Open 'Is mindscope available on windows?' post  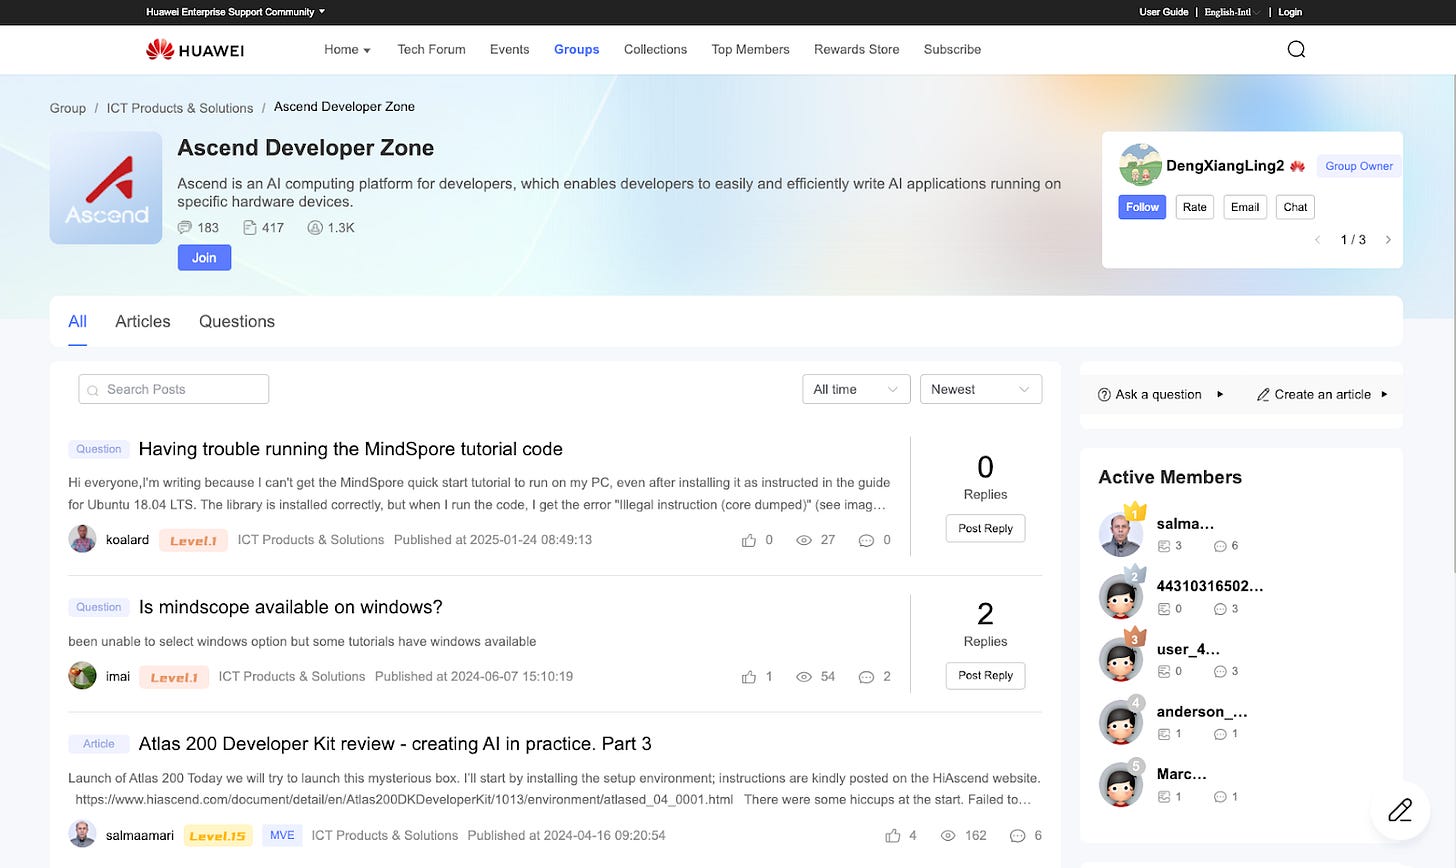point(291,607)
